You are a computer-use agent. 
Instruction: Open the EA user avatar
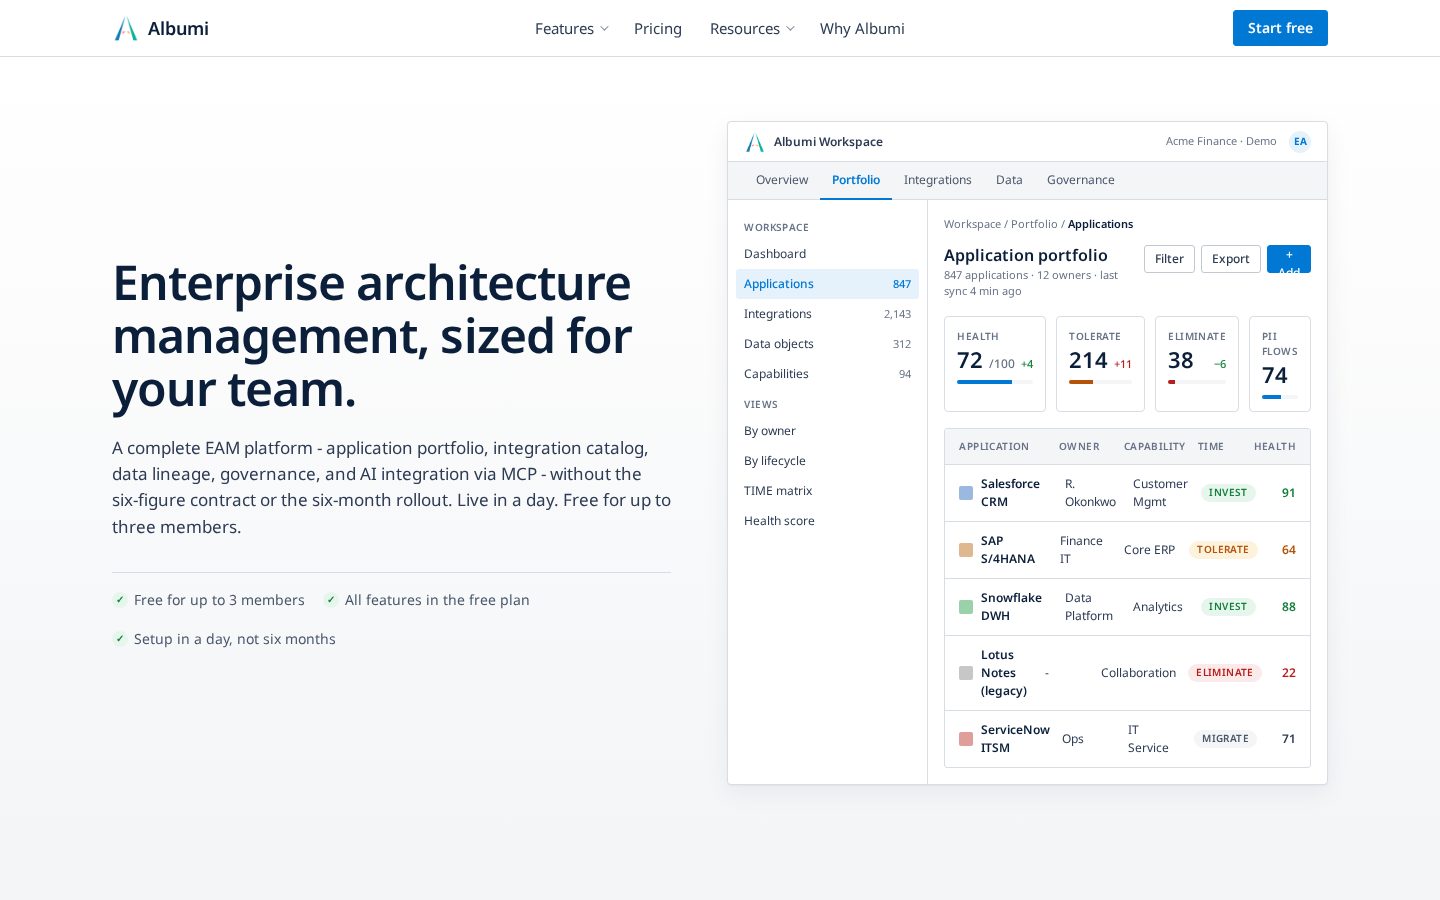click(1300, 142)
